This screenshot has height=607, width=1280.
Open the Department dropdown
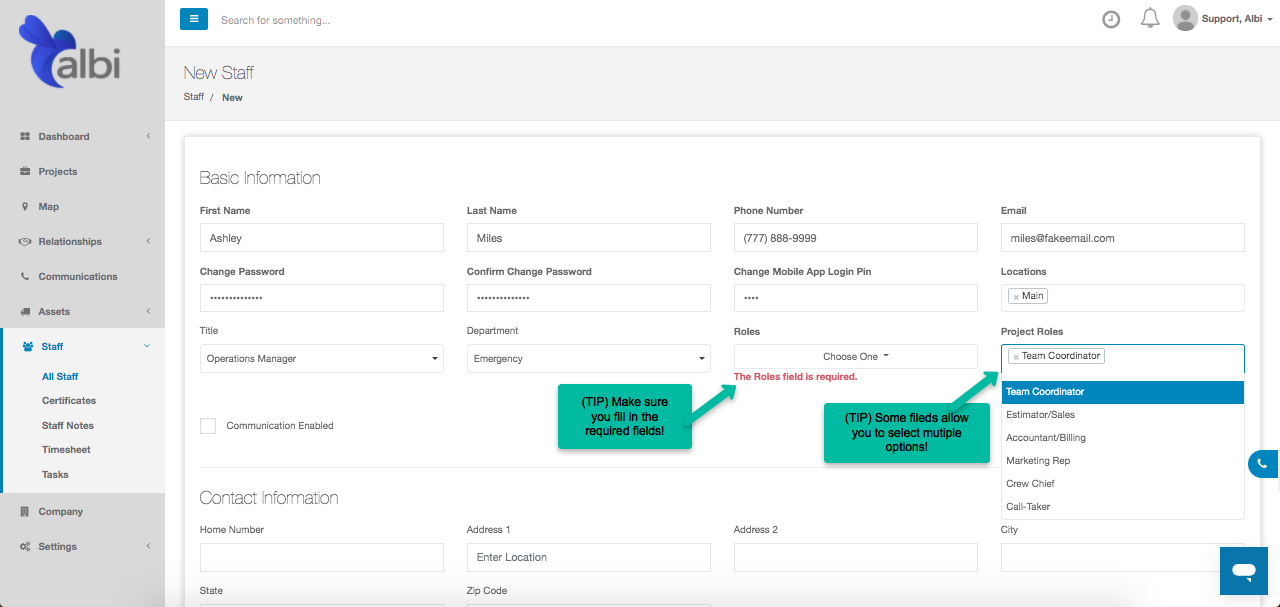(589, 358)
